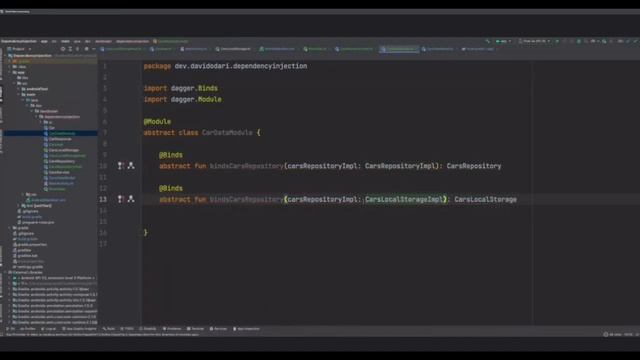Click the main breadcrumb in navigation bar
This screenshot has width=640, height=360.
[x=65, y=41]
